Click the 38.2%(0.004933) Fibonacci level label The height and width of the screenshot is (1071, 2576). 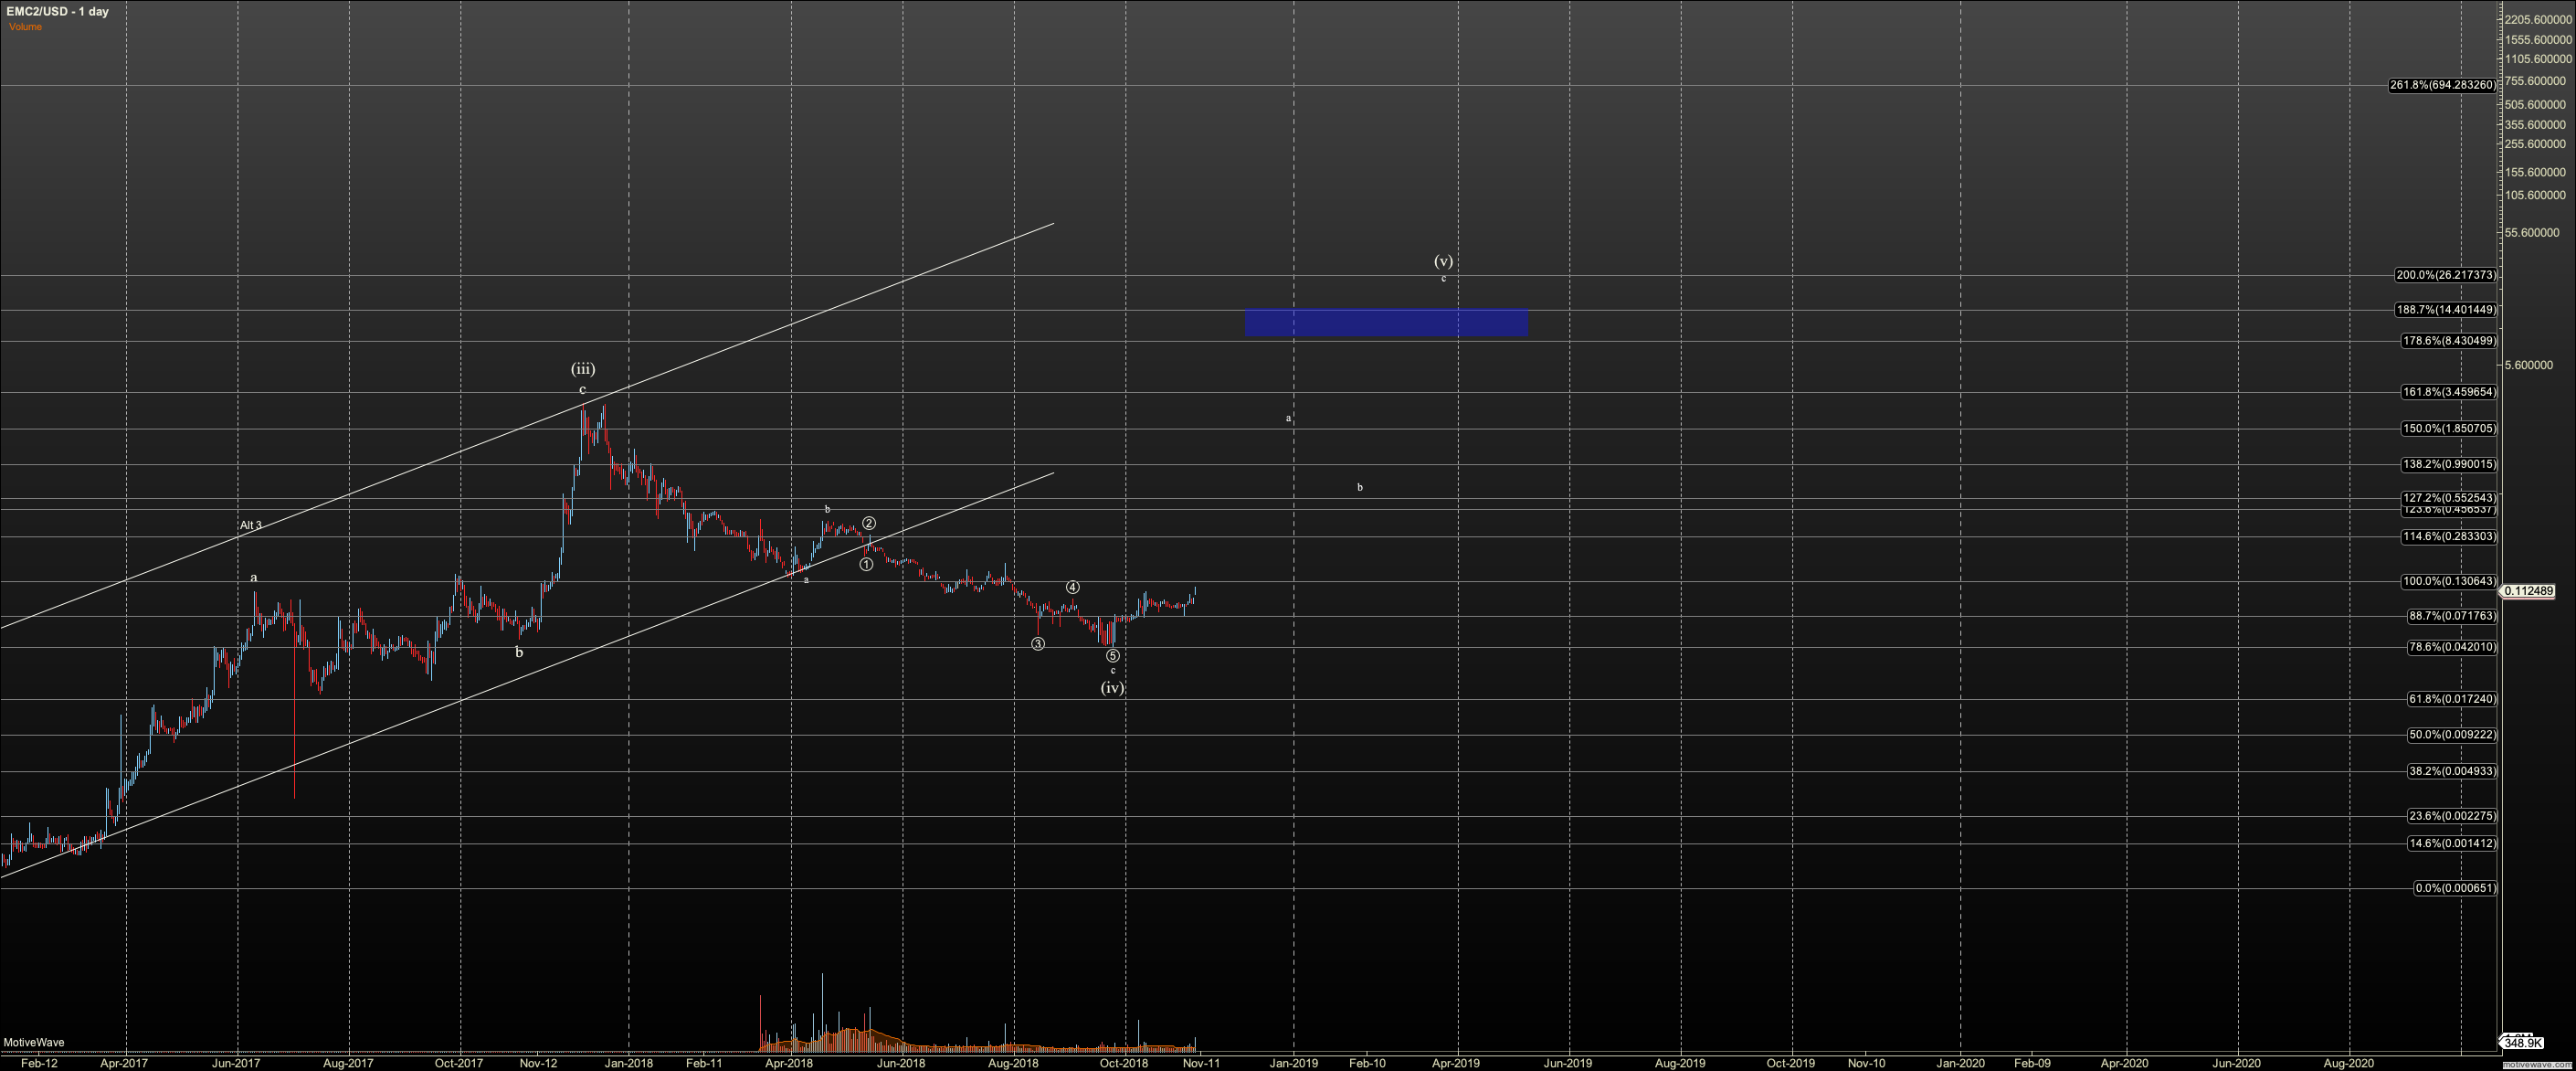2451,772
